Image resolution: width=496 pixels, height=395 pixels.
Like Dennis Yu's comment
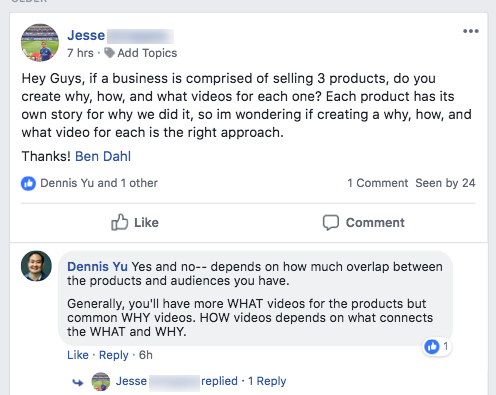coord(78,355)
